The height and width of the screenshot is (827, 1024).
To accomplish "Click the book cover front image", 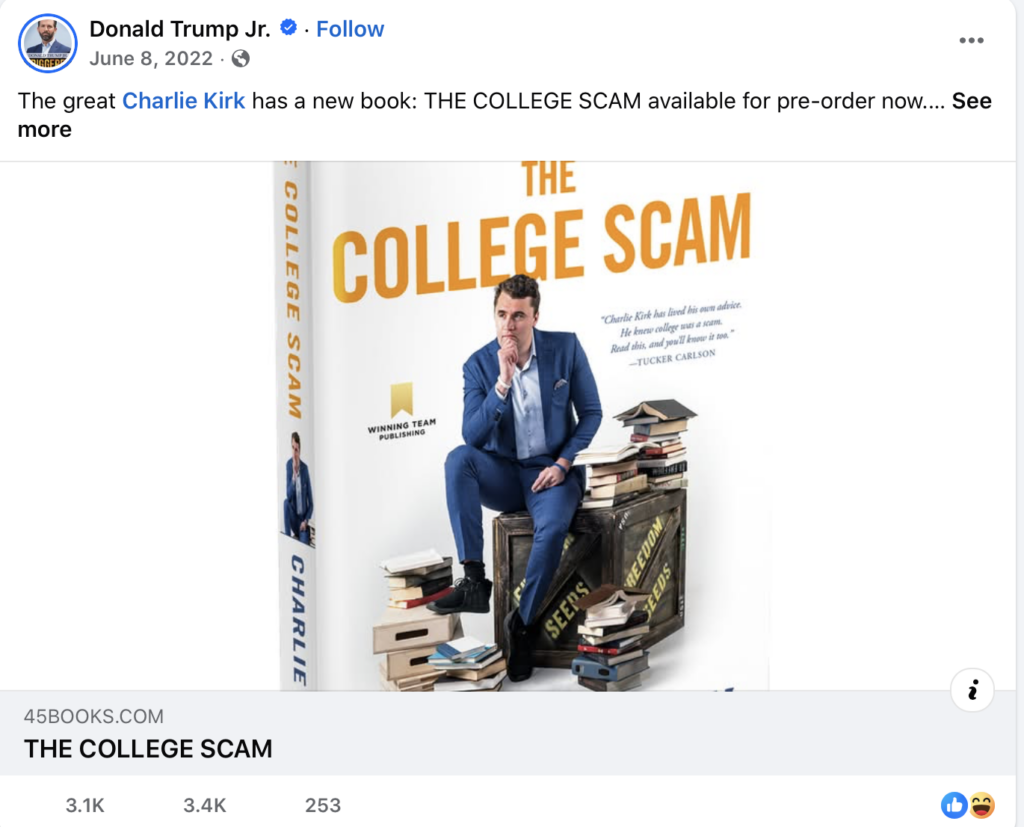I will 540,430.
